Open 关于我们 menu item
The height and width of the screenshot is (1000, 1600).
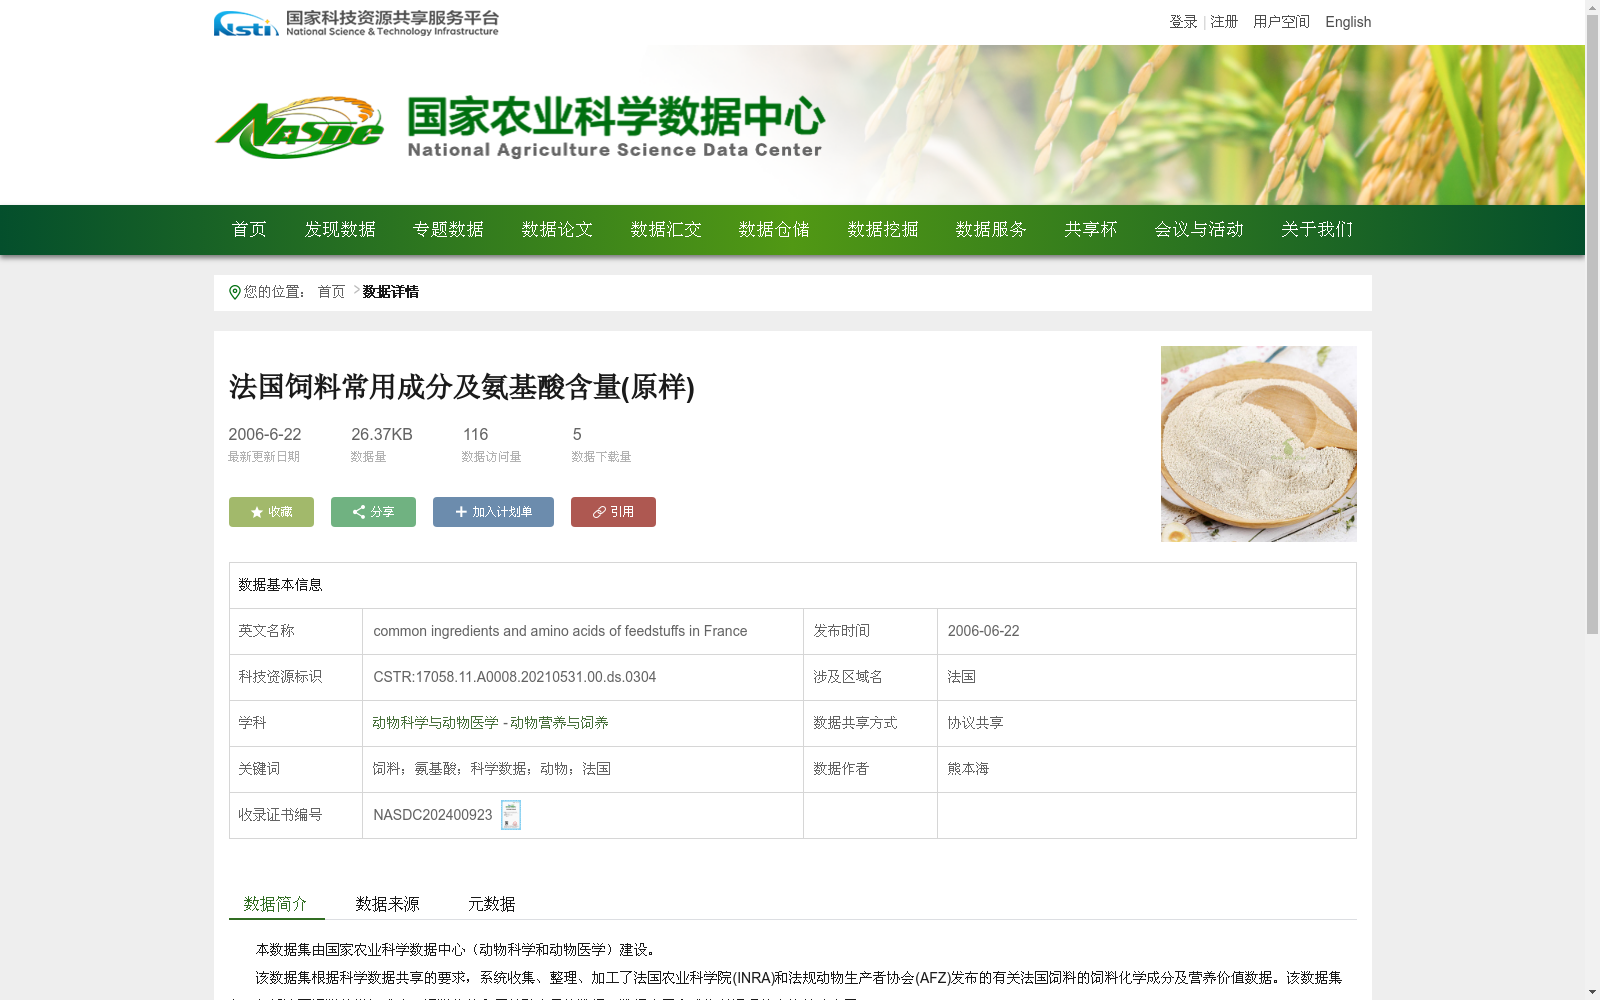click(1317, 230)
